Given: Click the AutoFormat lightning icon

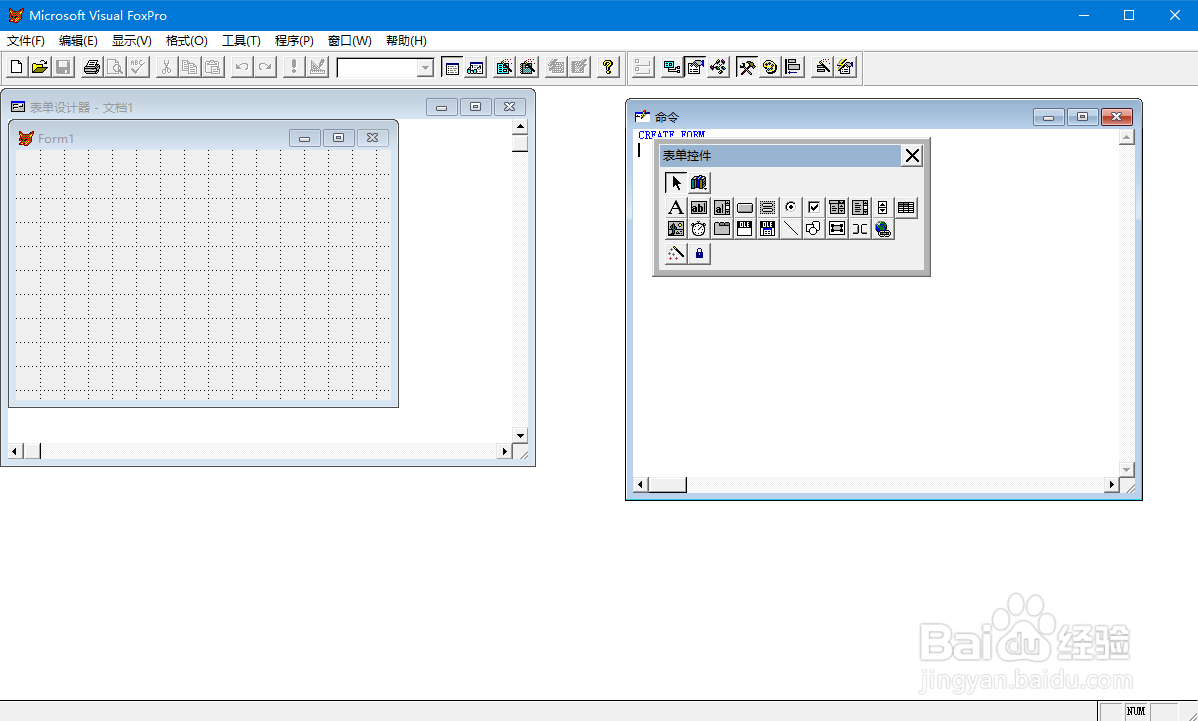Looking at the screenshot, I should click(845, 67).
